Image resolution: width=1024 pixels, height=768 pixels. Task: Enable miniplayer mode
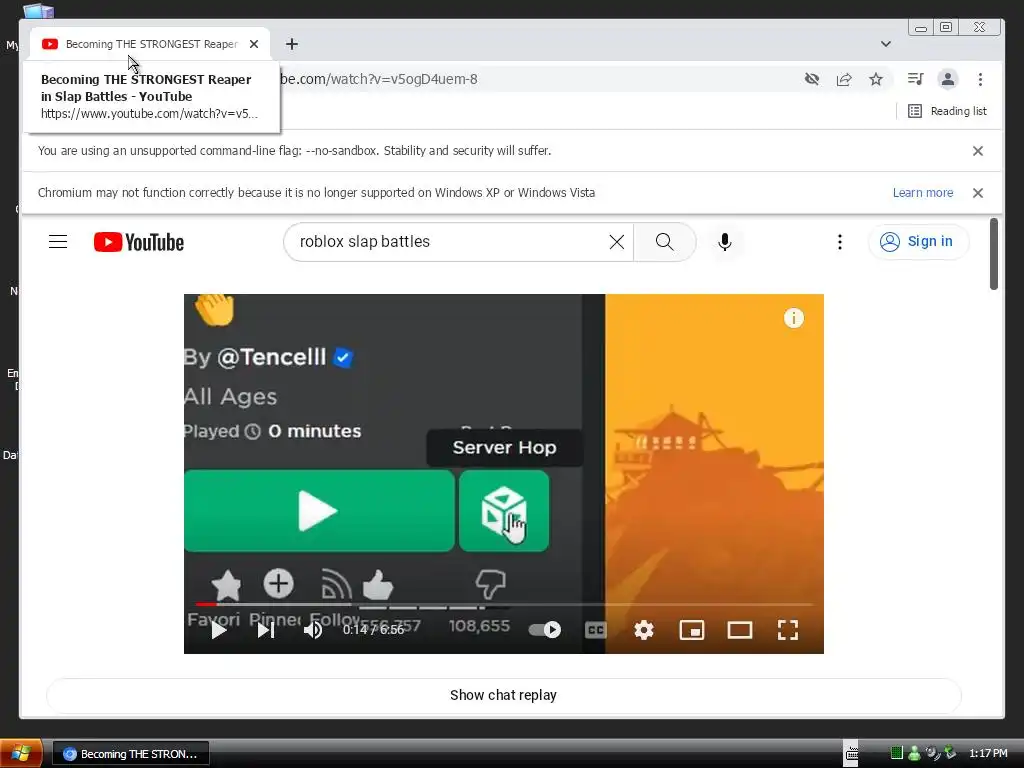tap(692, 630)
